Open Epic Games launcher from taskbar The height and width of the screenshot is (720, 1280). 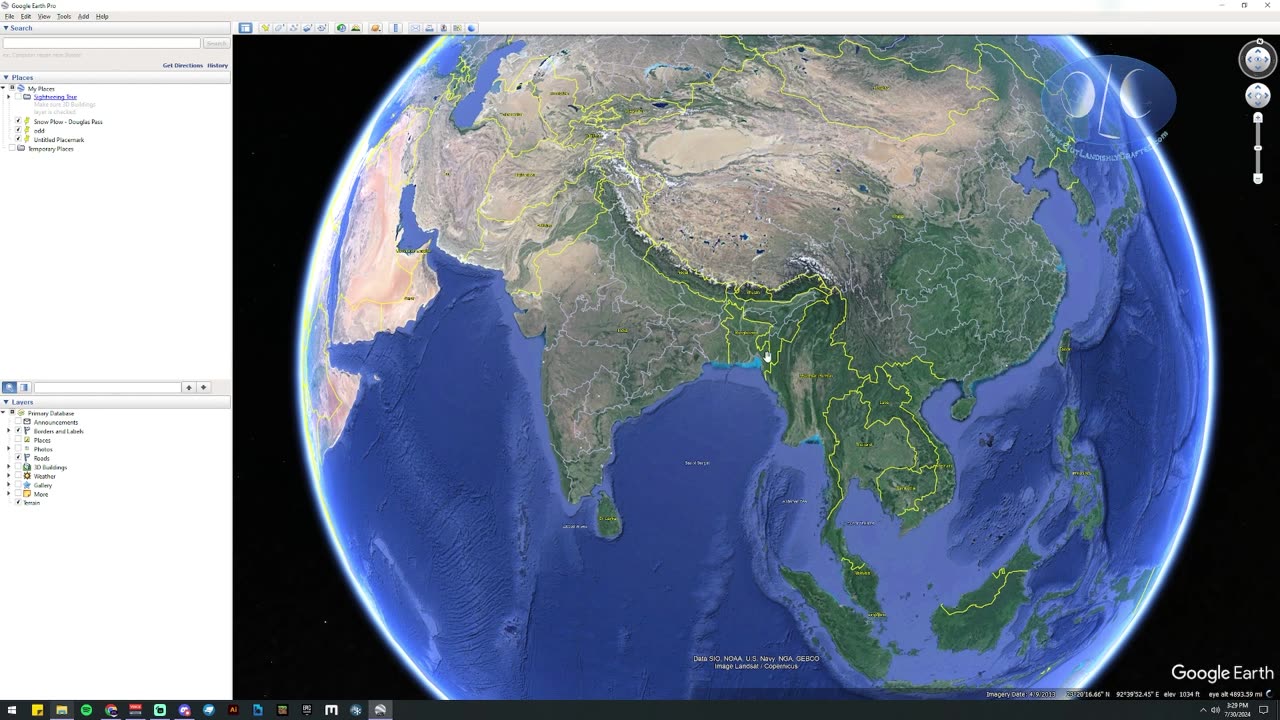coord(307,710)
